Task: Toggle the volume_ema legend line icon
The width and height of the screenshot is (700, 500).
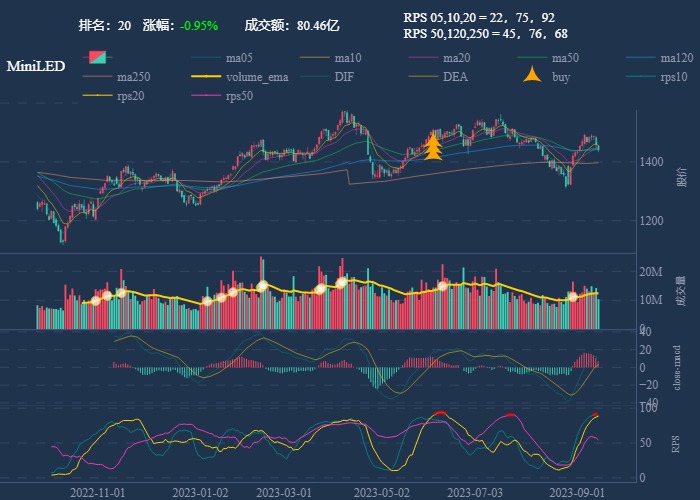Action: [x=207, y=77]
